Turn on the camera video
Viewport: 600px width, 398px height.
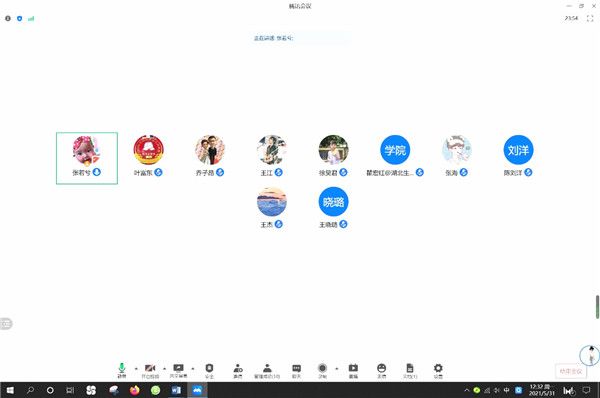point(150,370)
